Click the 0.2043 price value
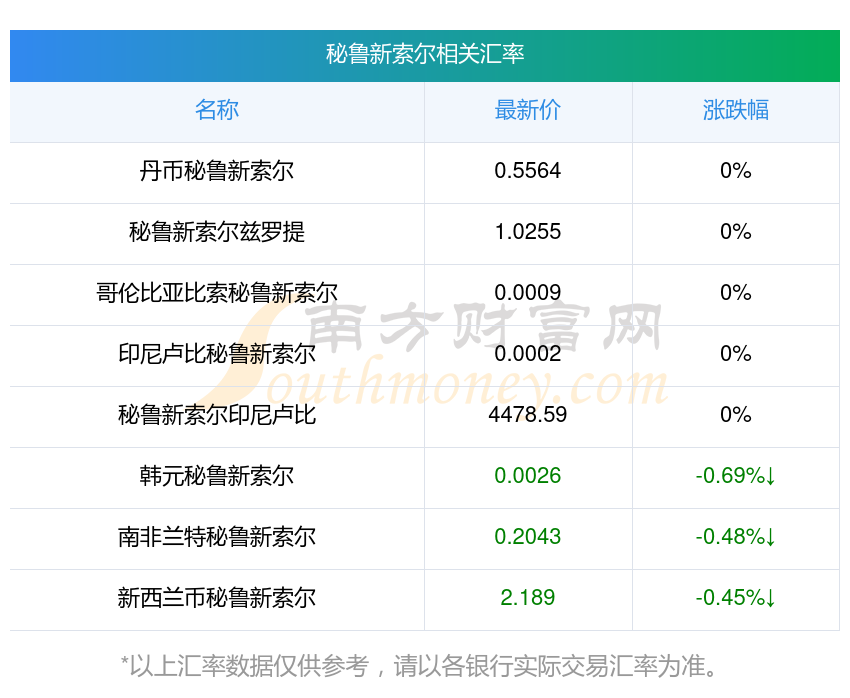Screen dimensions: 850x698 [527, 537]
